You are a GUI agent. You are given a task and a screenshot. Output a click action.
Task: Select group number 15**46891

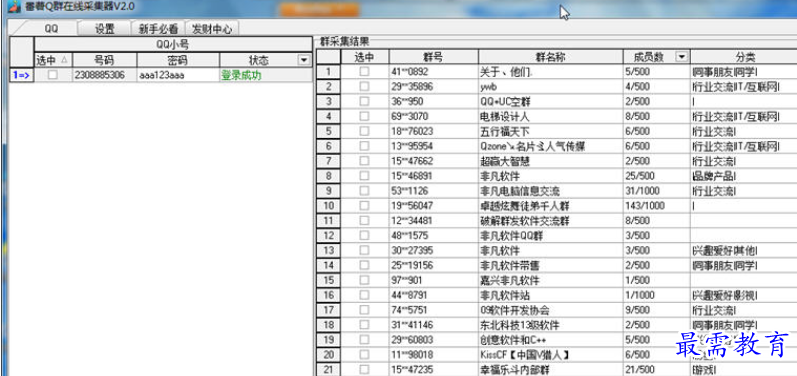coord(433,176)
